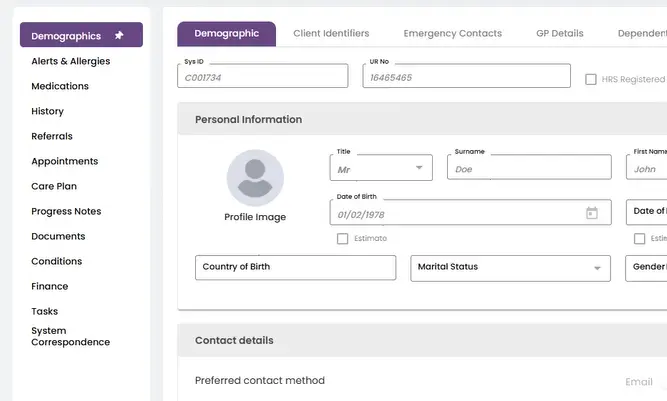Open Medications in the sidebar
The width and height of the screenshot is (667, 401).
(60, 86)
